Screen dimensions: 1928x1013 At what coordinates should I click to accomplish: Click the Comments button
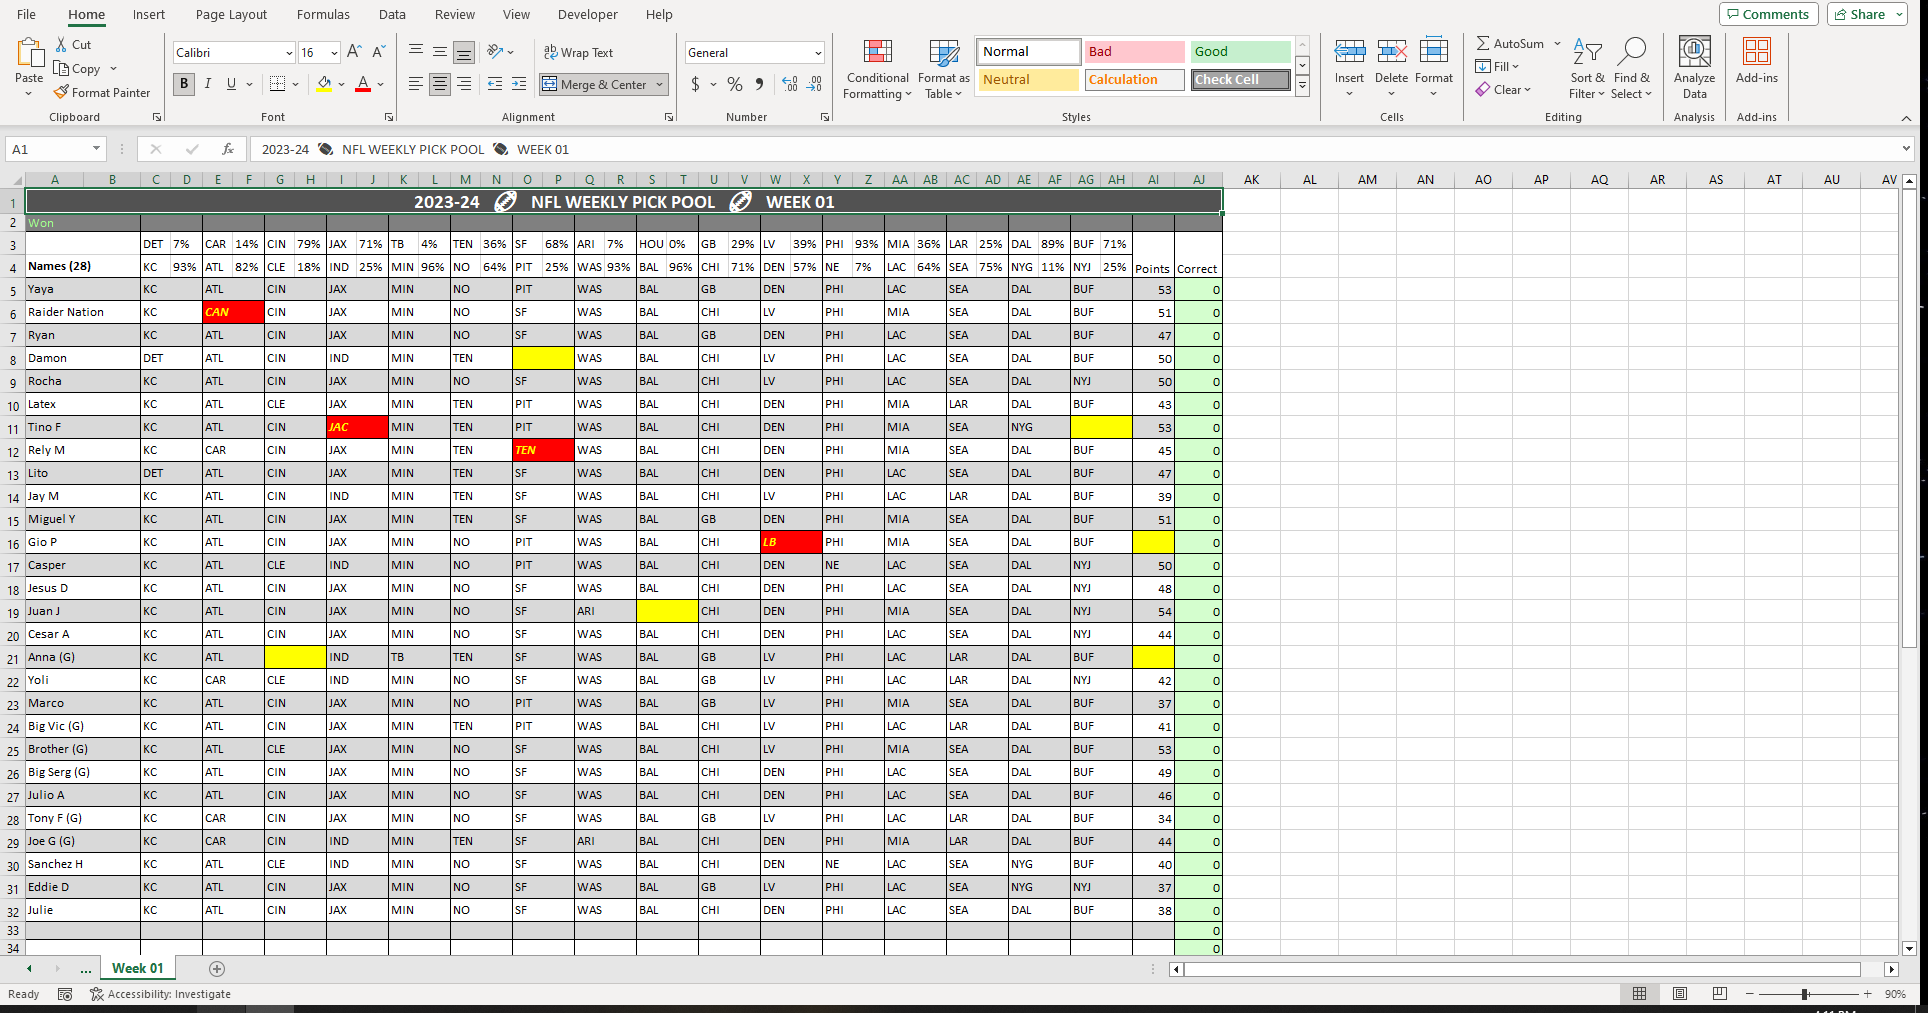tap(1769, 14)
